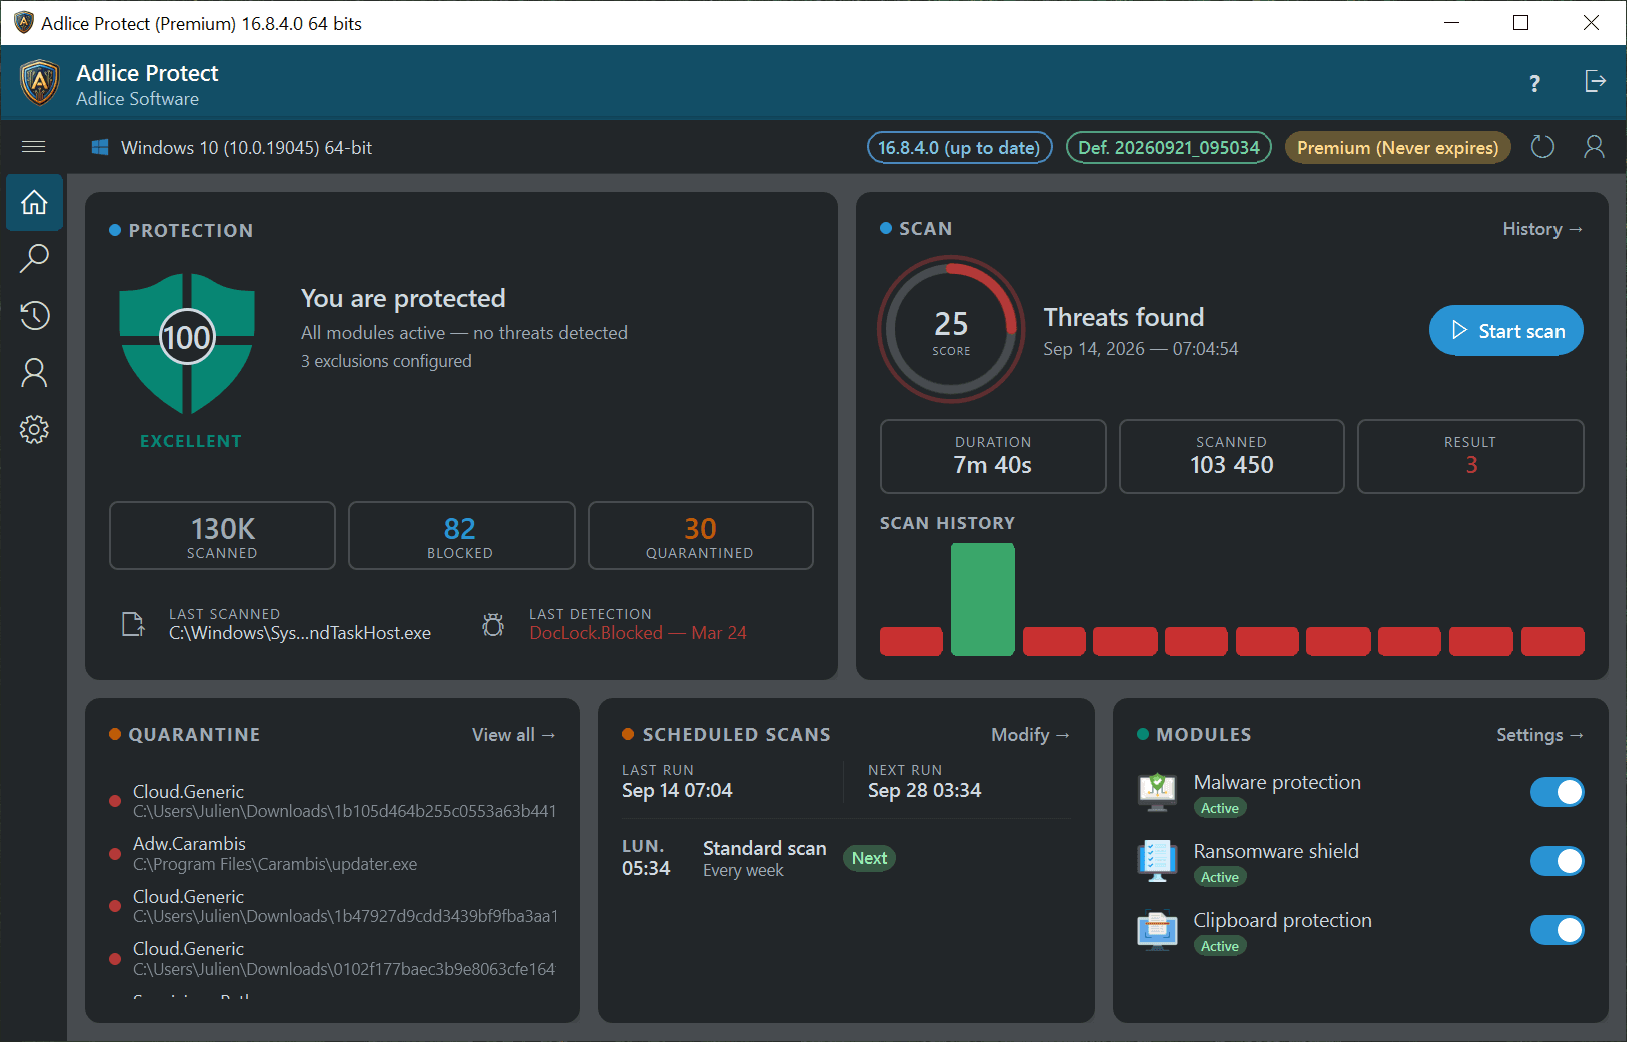Click Modify scheduled scans

[1030, 735]
